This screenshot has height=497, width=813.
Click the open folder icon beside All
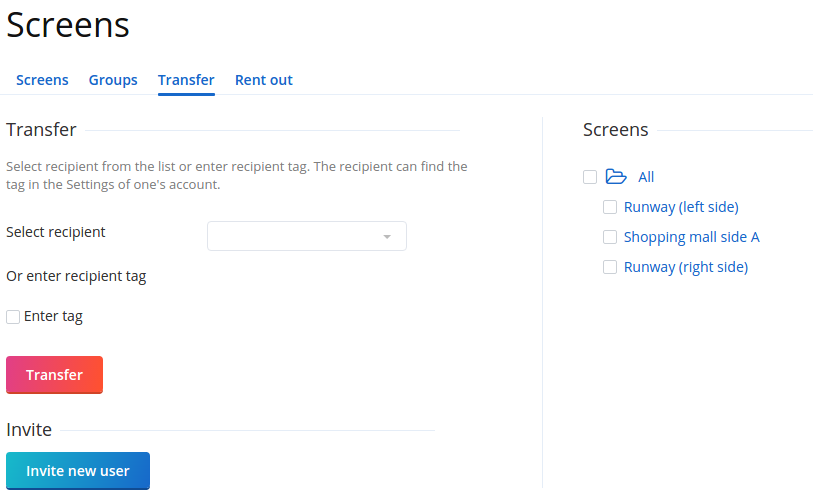tap(616, 177)
